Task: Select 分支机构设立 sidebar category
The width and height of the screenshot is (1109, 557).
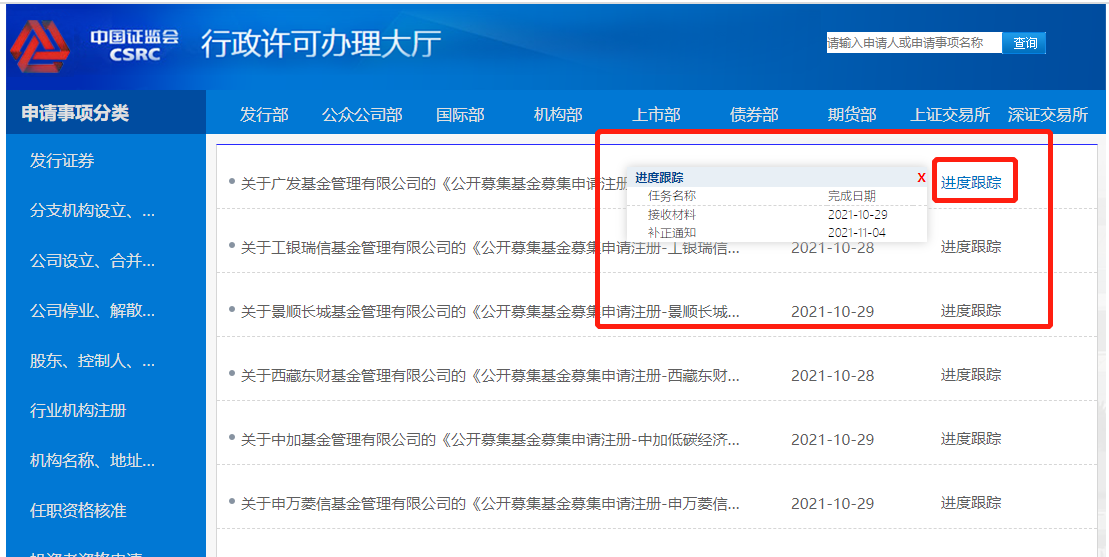Action: 93,211
